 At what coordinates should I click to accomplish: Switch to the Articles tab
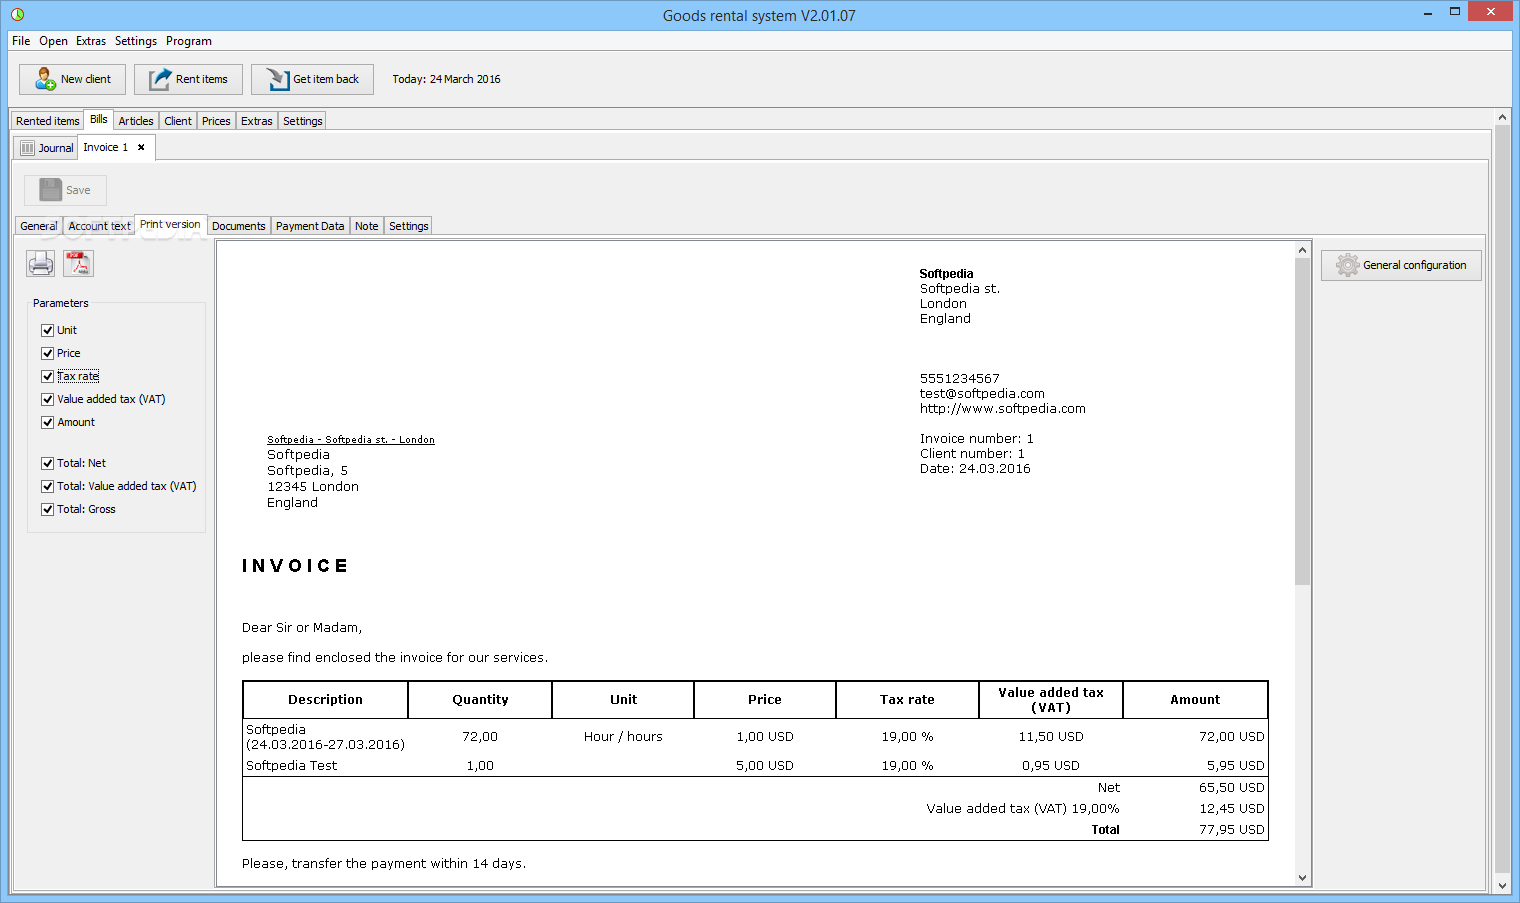click(x=136, y=121)
